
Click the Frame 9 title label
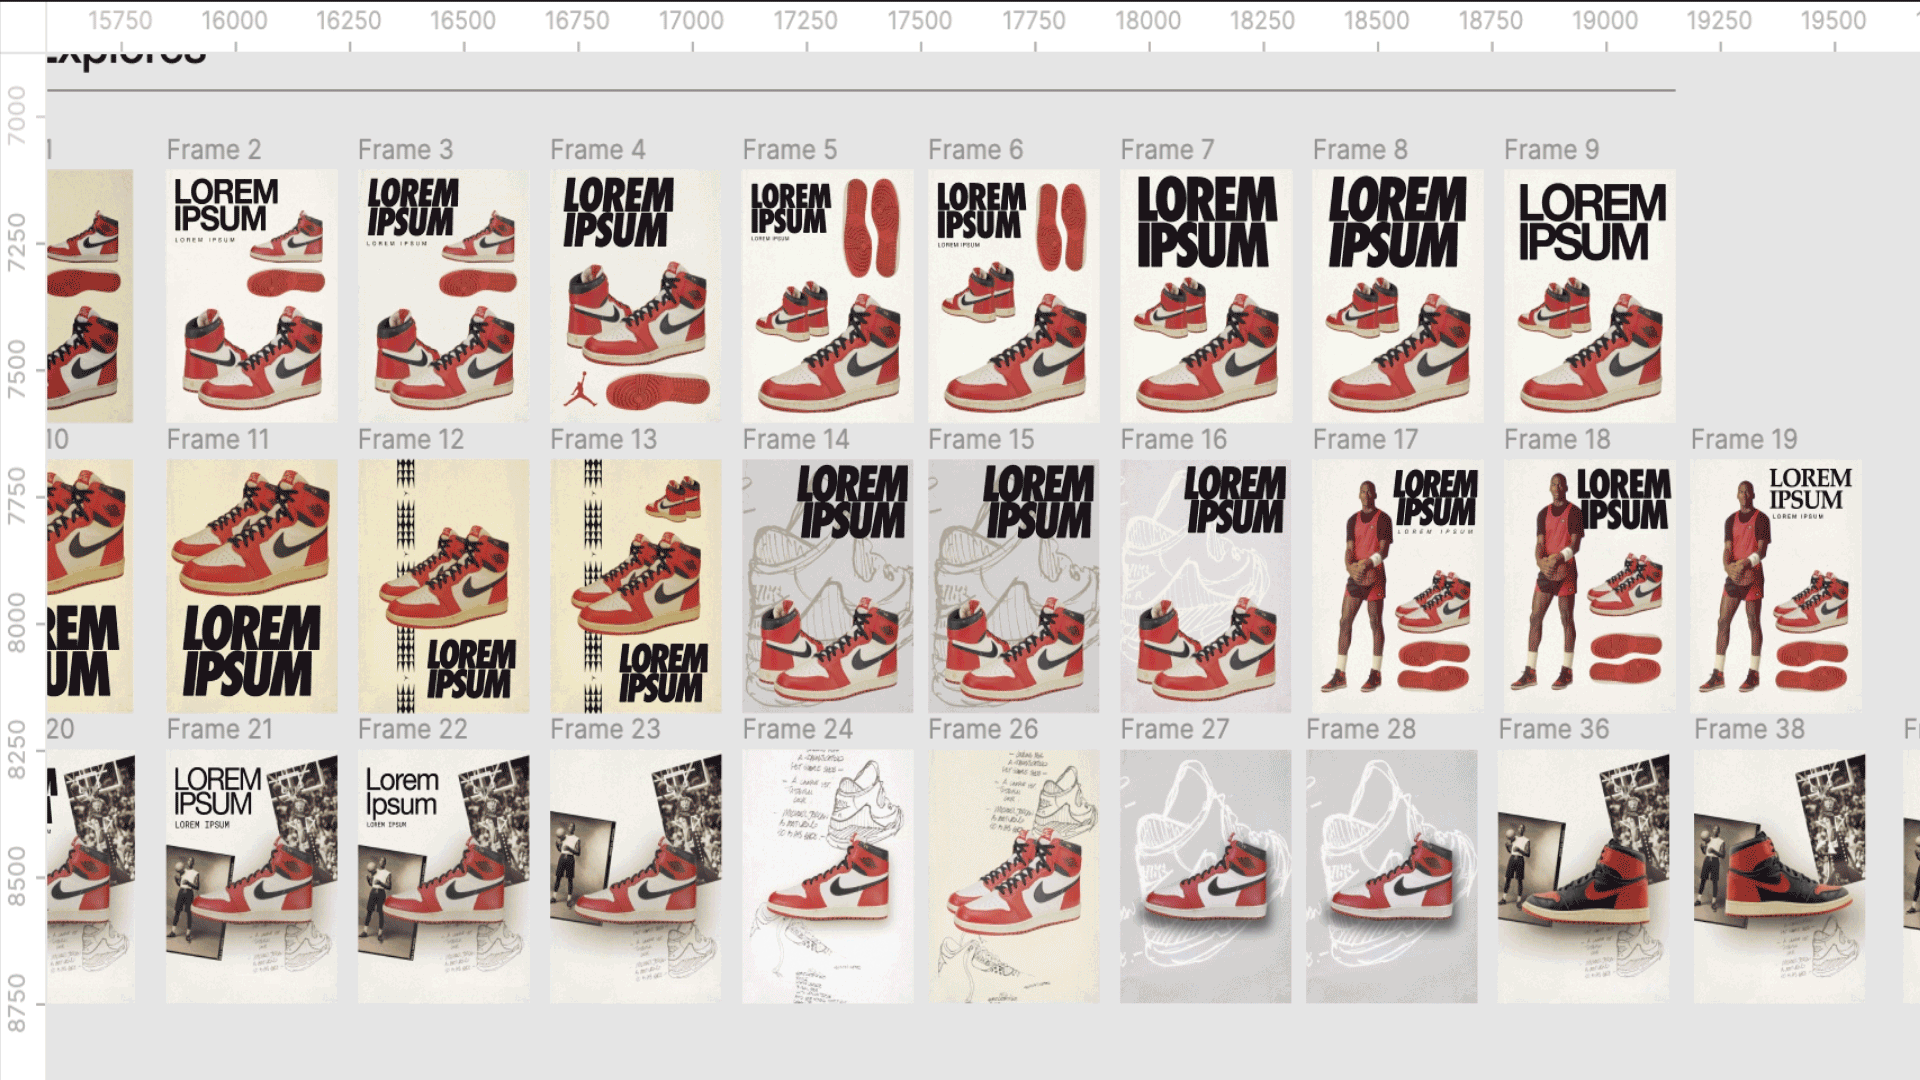coord(1551,150)
